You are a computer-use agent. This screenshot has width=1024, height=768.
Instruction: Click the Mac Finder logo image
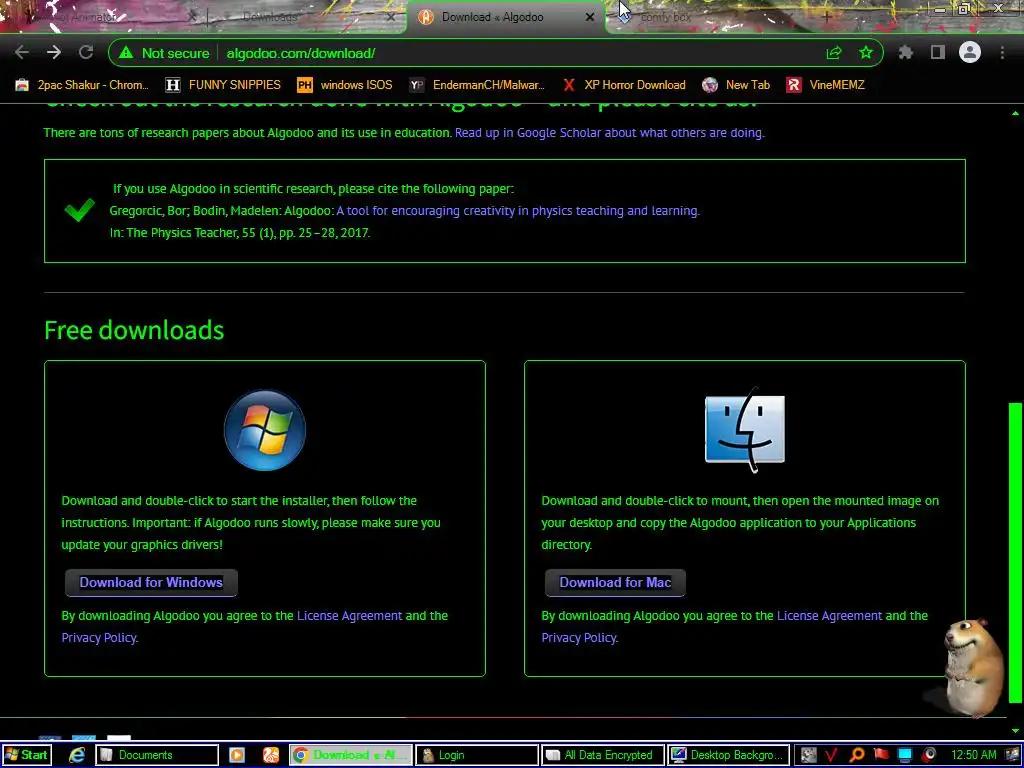pyautogui.click(x=744, y=430)
